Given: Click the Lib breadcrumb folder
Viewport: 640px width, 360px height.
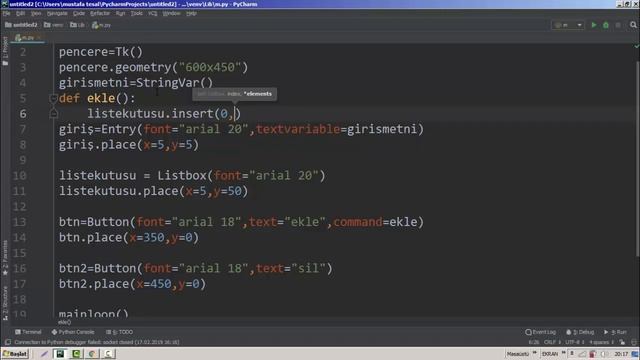Looking at the screenshot, I should click(x=77, y=25).
